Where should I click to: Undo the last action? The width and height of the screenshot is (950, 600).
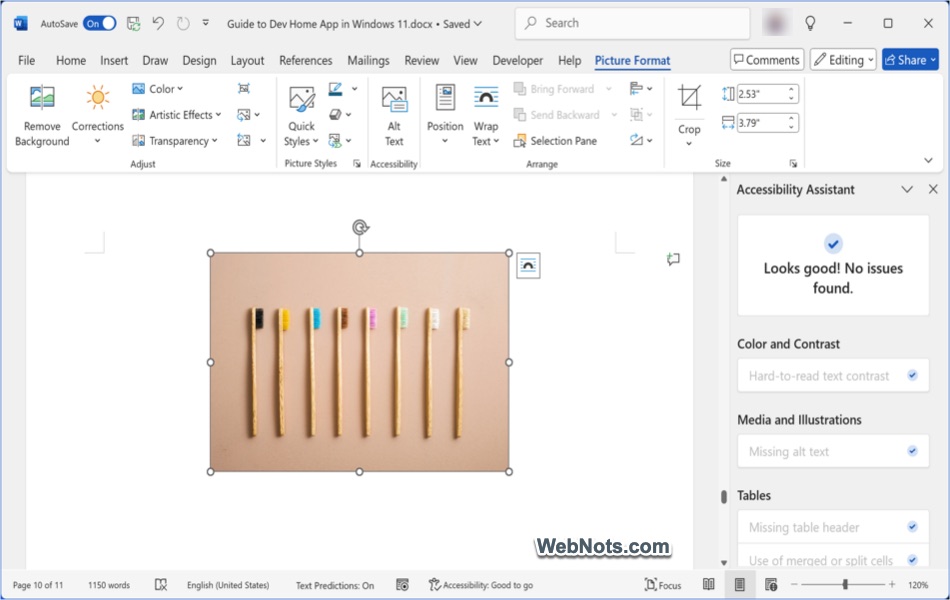point(158,24)
